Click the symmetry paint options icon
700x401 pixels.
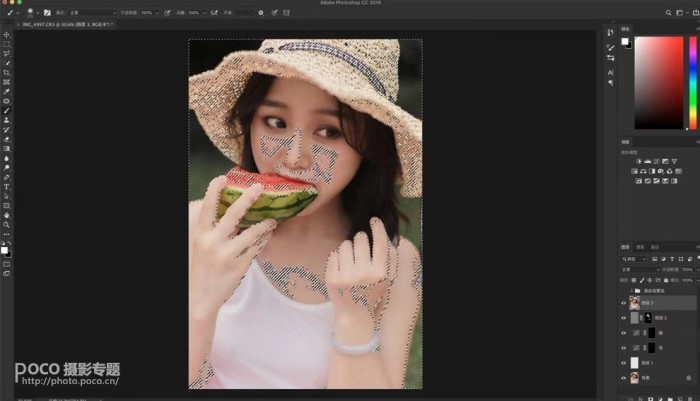[286, 13]
